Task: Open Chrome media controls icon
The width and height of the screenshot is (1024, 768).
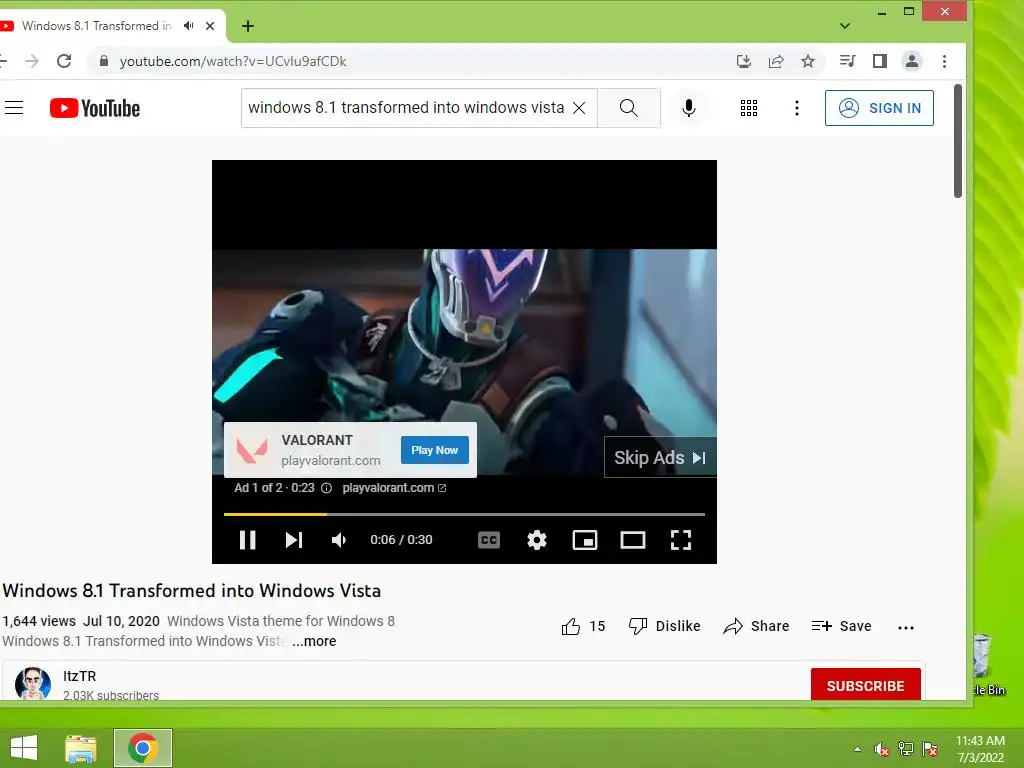Action: point(848,61)
